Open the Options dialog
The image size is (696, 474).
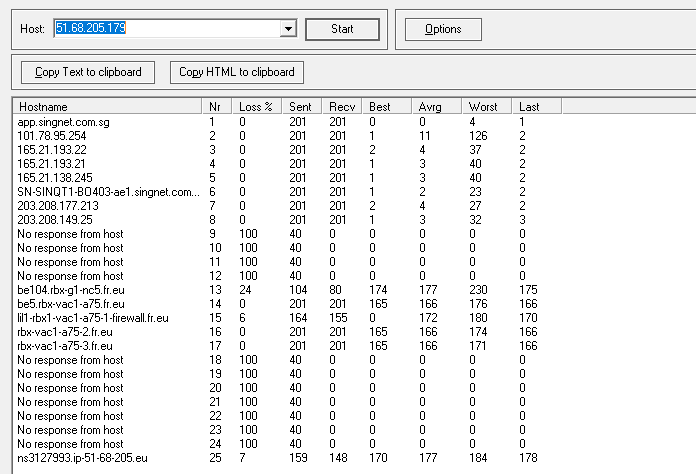443,29
